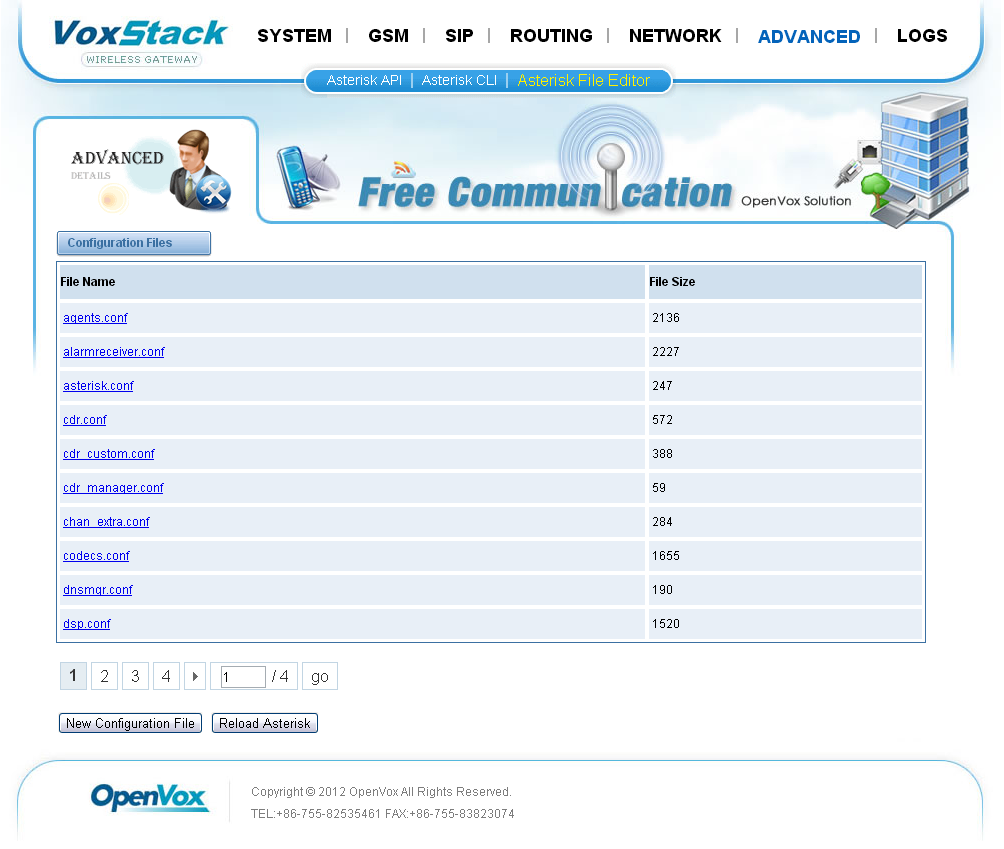Open the SYSTEM menu

(x=294, y=36)
